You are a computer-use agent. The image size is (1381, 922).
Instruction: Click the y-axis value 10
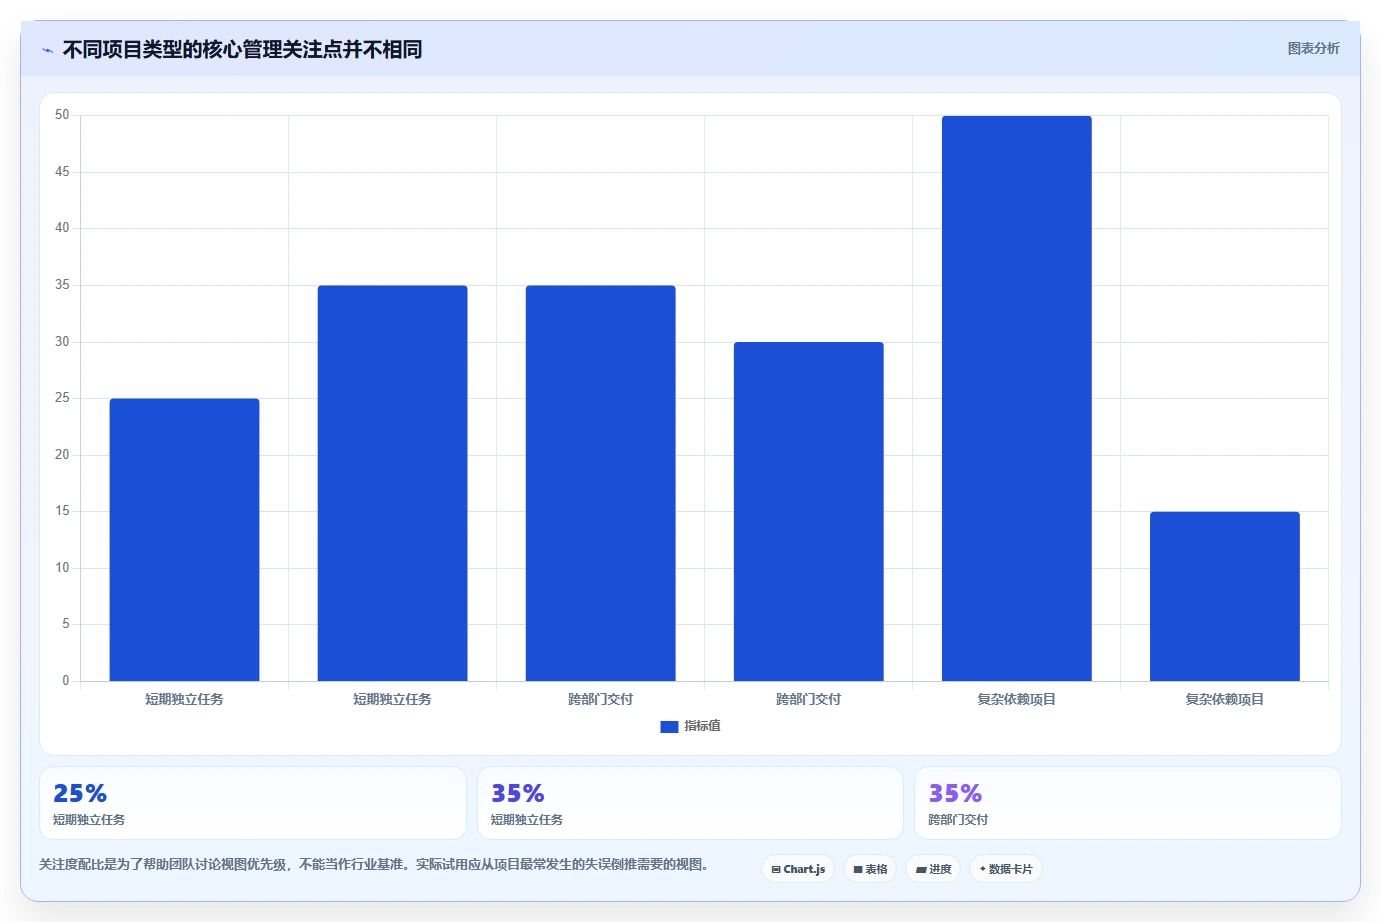pos(62,568)
